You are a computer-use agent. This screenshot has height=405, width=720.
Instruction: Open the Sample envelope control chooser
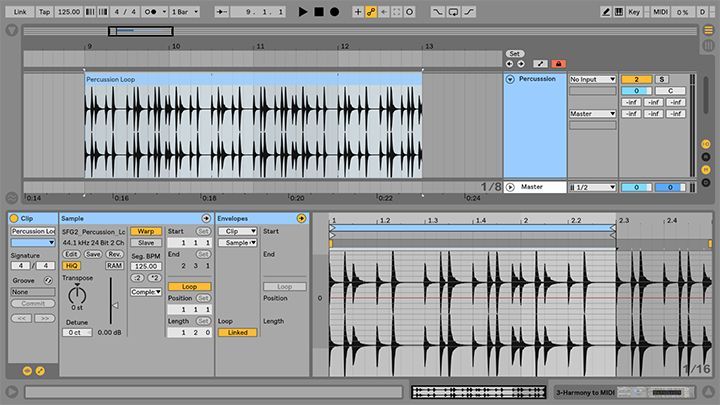pyautogui.click(x=237, y=243)
